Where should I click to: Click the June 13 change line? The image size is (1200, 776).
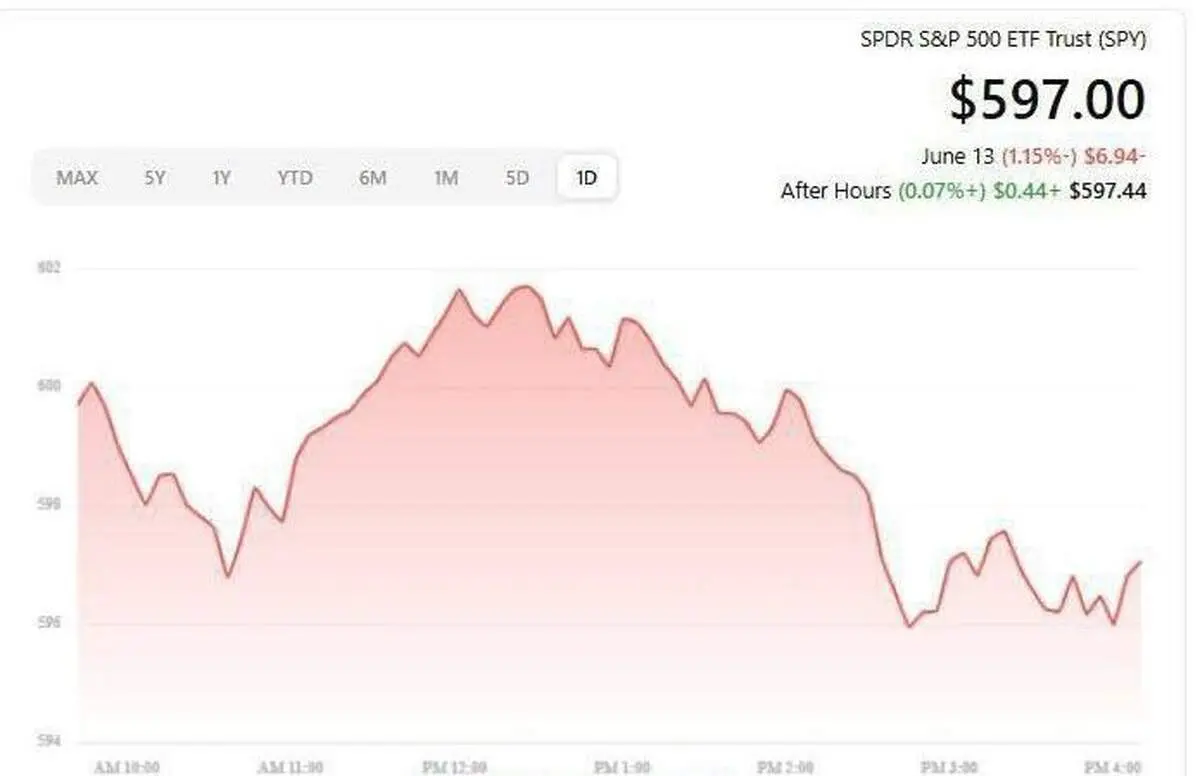click(x=1033, y=156)
